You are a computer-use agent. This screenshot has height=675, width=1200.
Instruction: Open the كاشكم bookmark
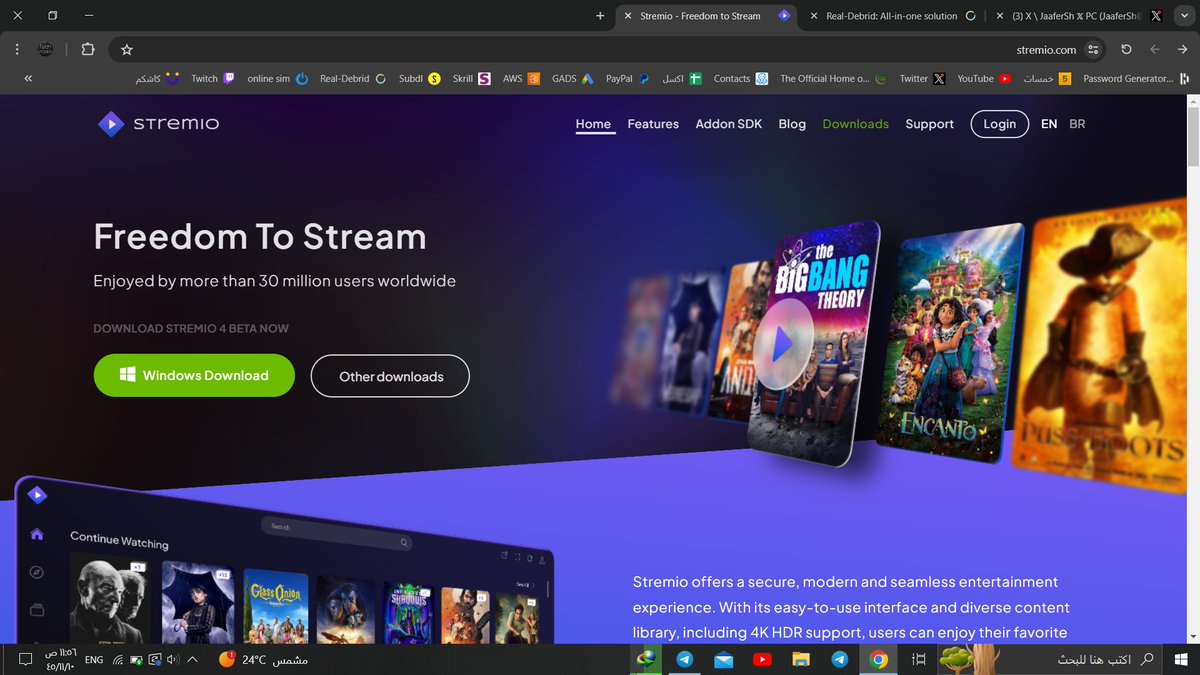pos(158,78)
